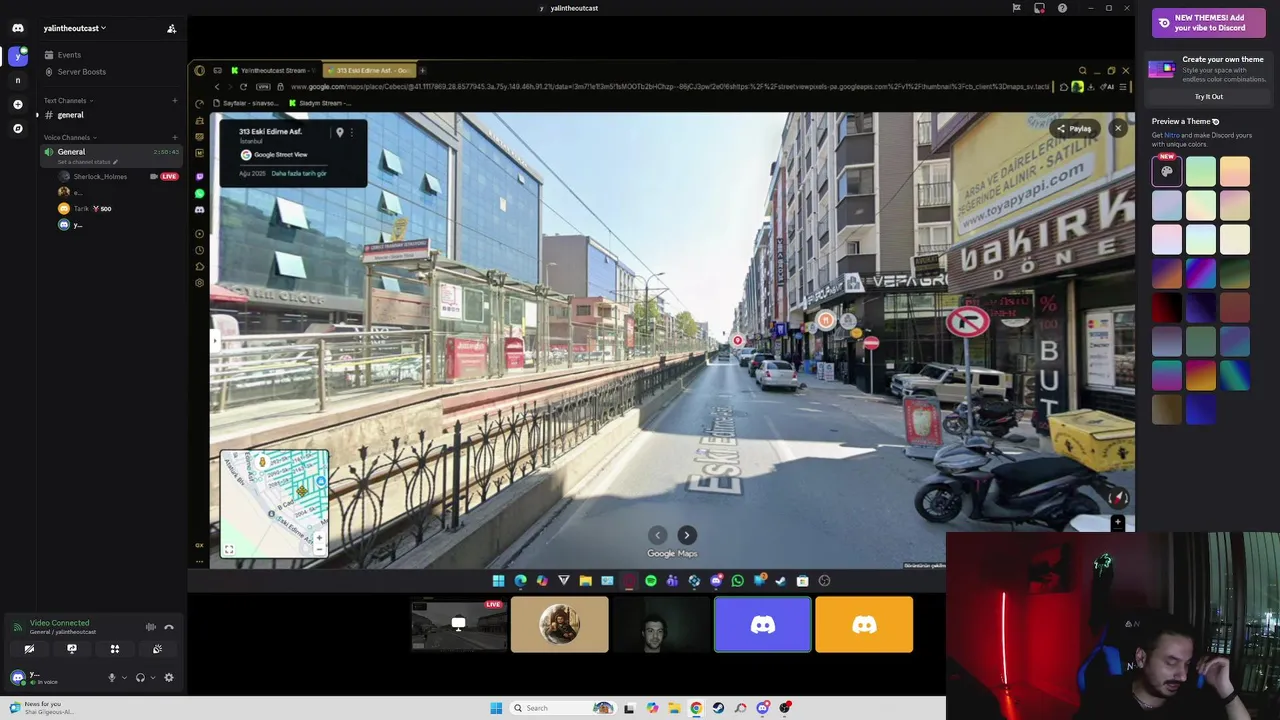Open Discord help icon in title bar
The width and height of the screenshot is (1280, 720).
1062,8
